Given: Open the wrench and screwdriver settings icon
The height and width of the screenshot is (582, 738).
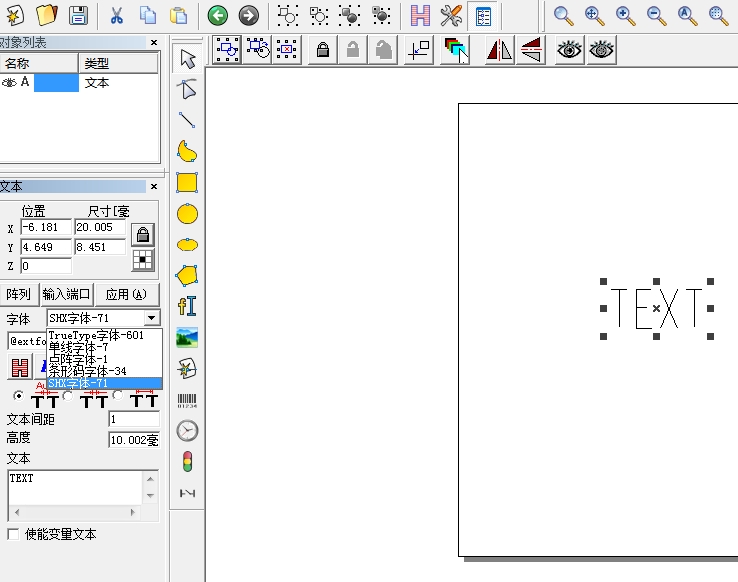Looking at the screenshot, I should click(x=451, y=15).
